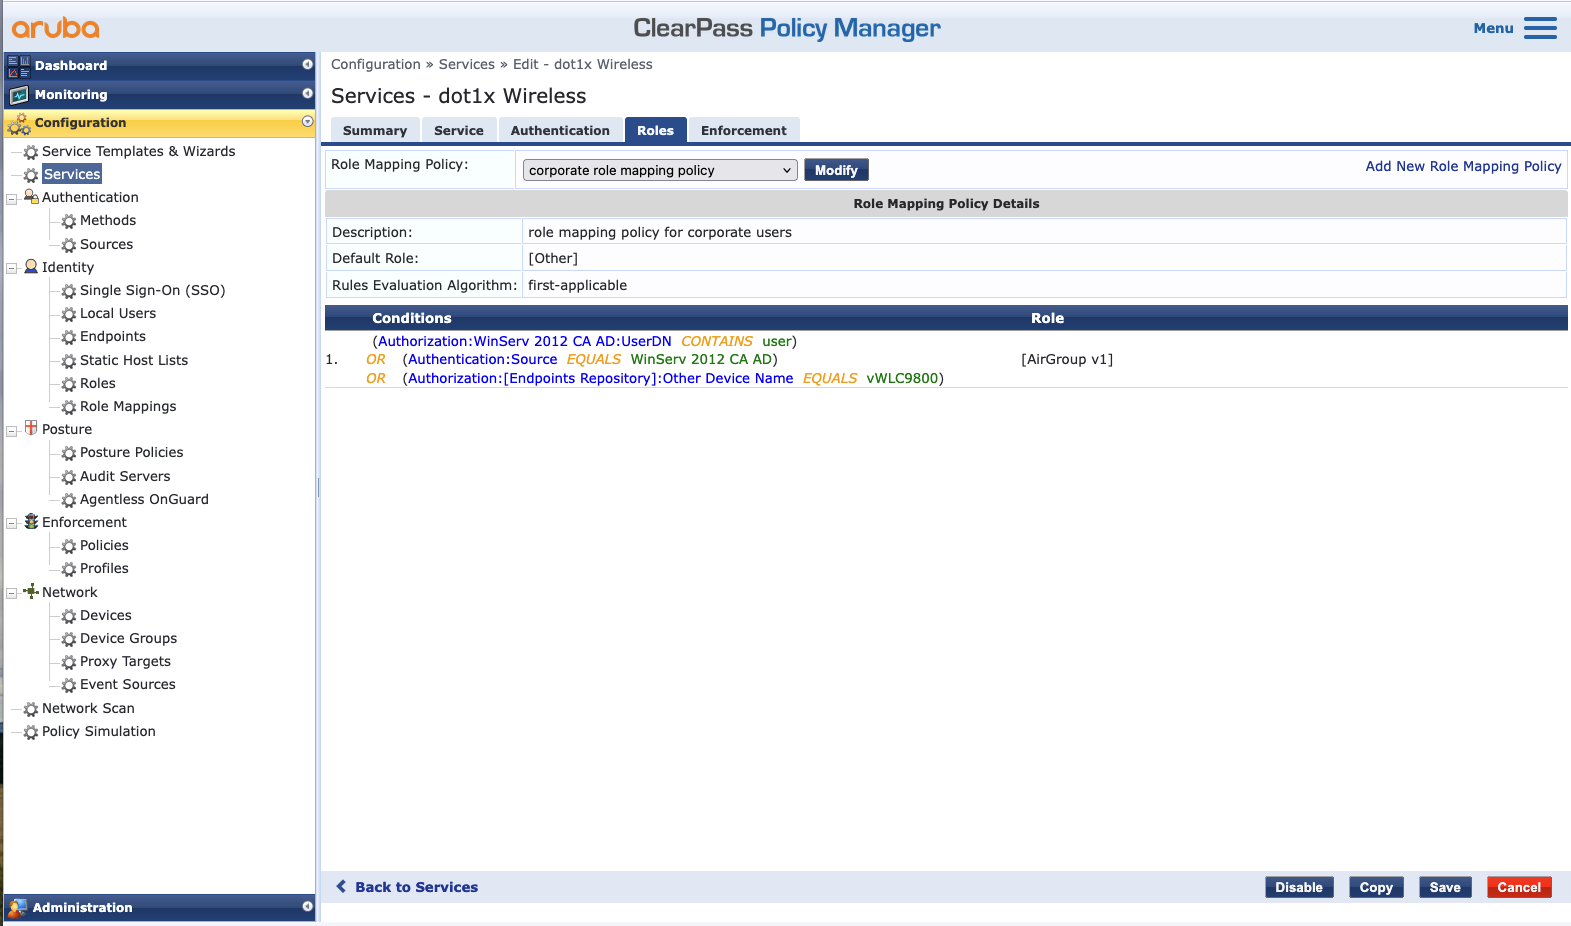
Task: Click the aruba logo
Action: click(x=56, y=28)
